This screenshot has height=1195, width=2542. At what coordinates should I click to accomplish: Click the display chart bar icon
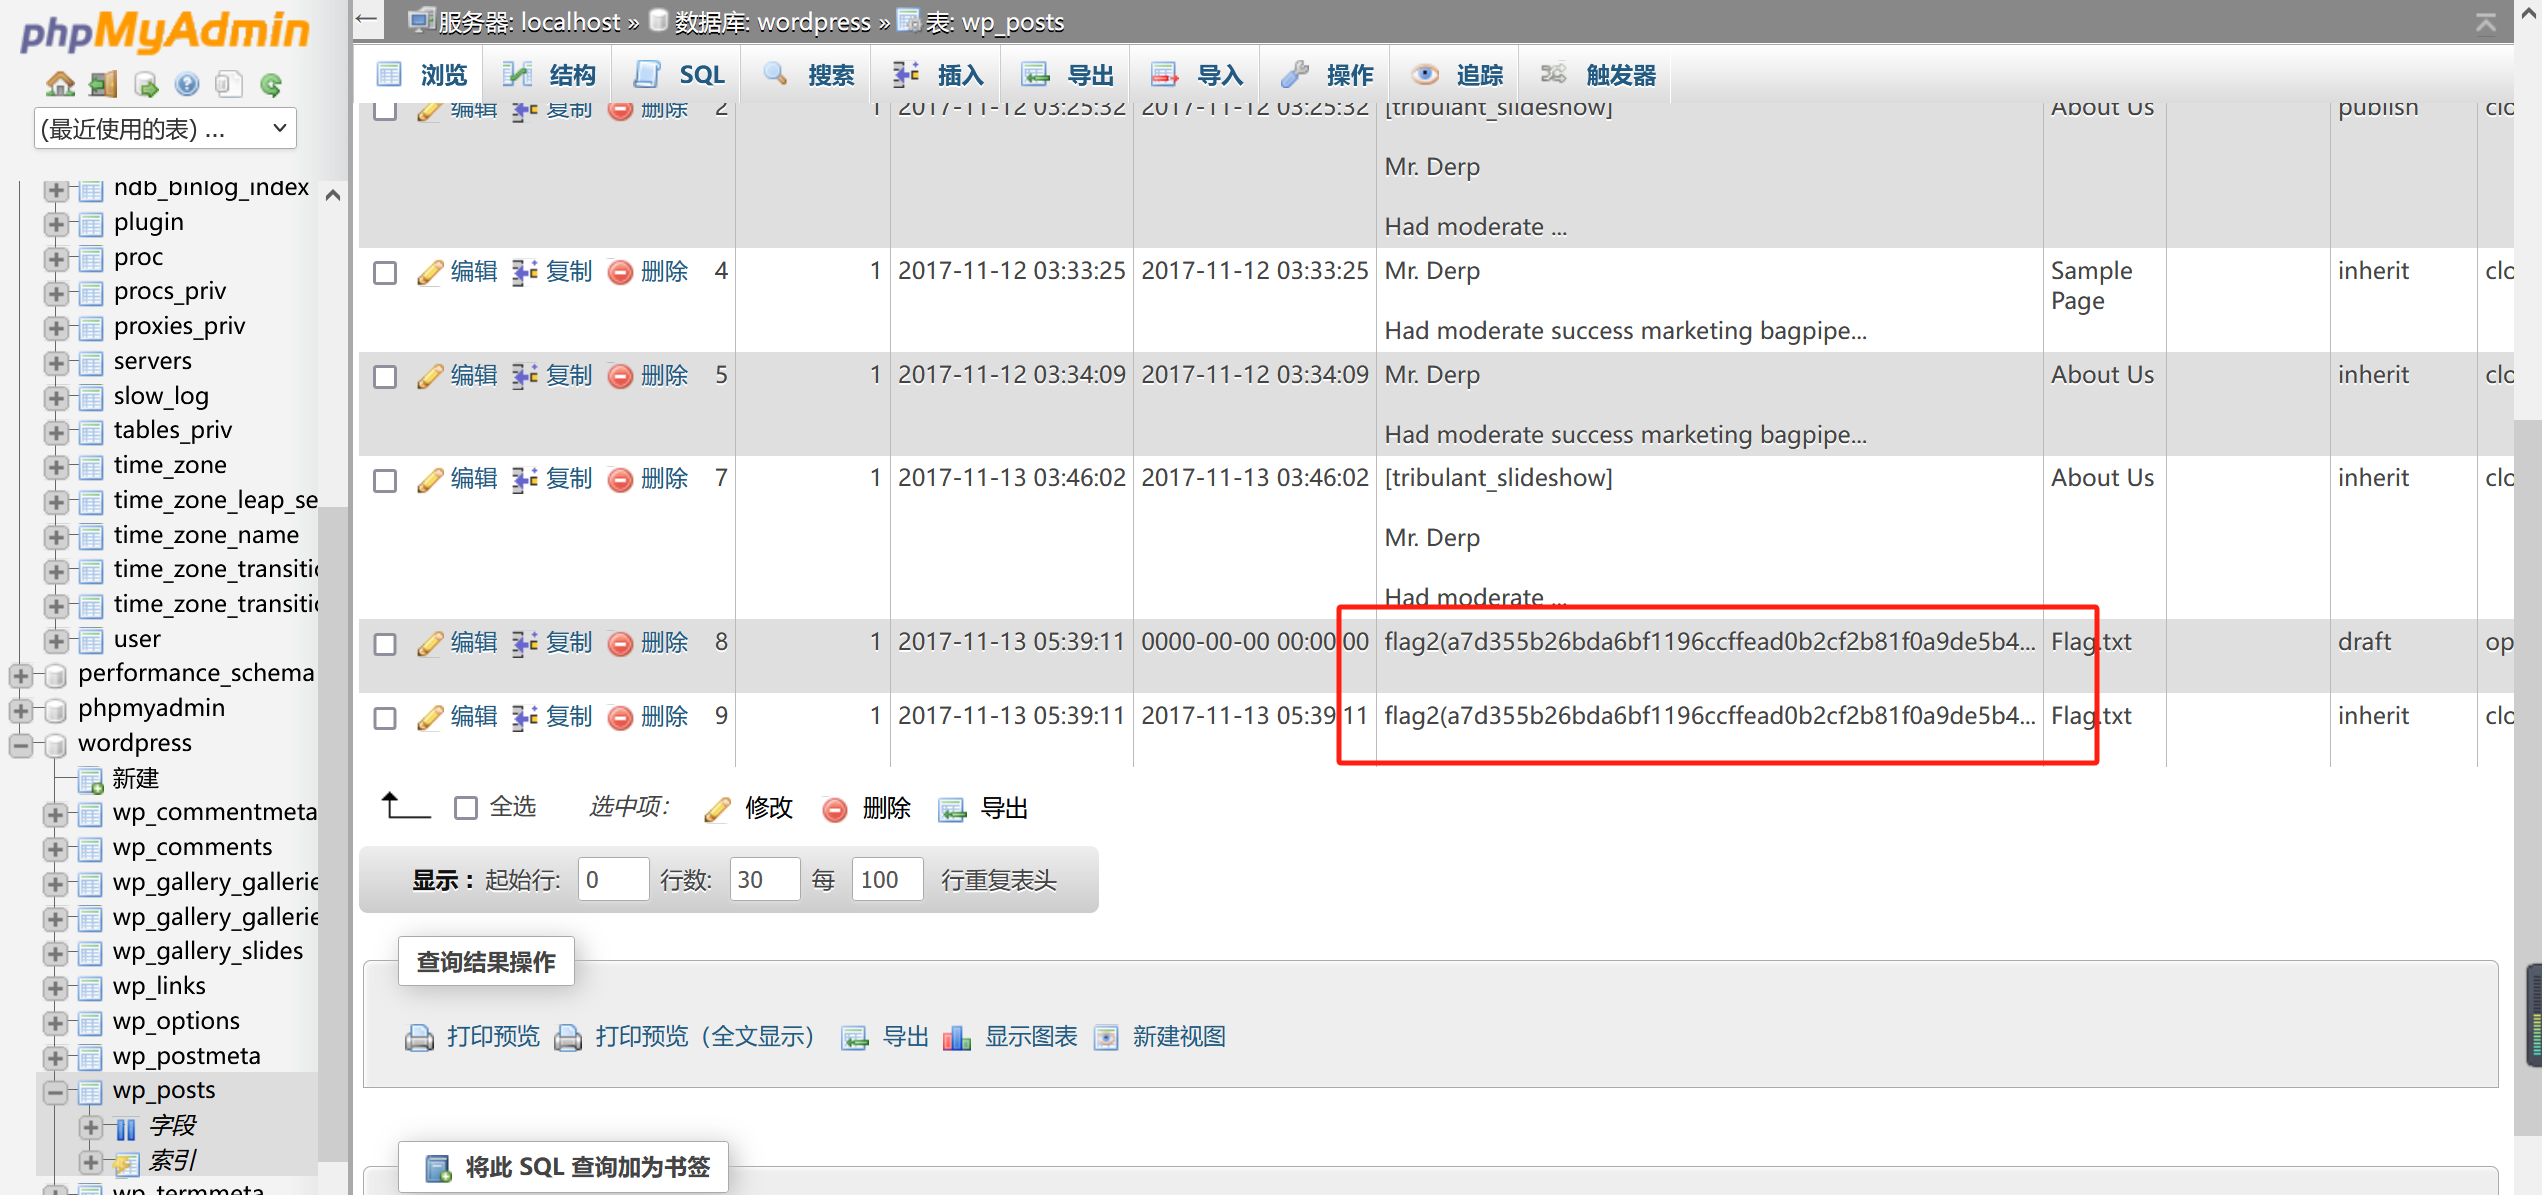coord(957,1038)
